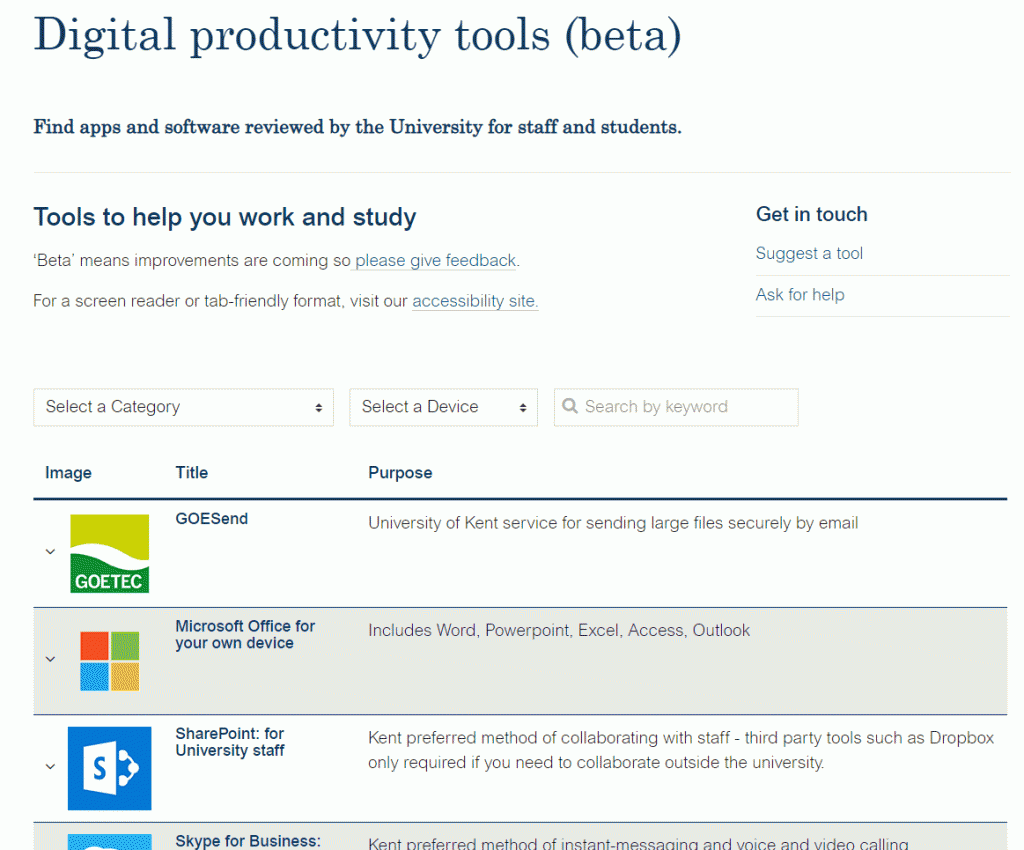The image size is (1024, 850).
Task: Click Ask for help link
Action: click(800, 295)
